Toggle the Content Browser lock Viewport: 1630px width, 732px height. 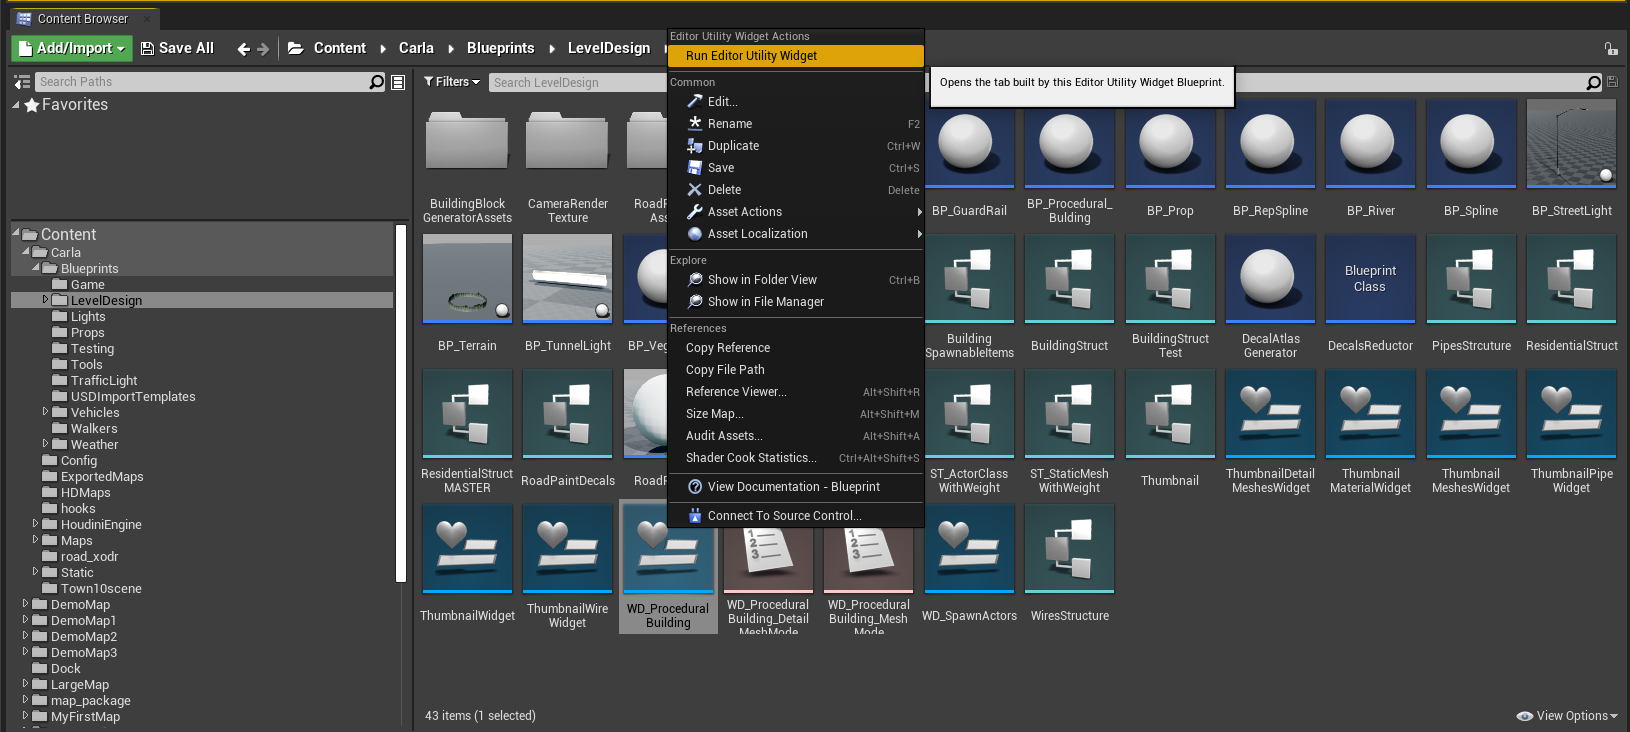[x=1610, y=48]
